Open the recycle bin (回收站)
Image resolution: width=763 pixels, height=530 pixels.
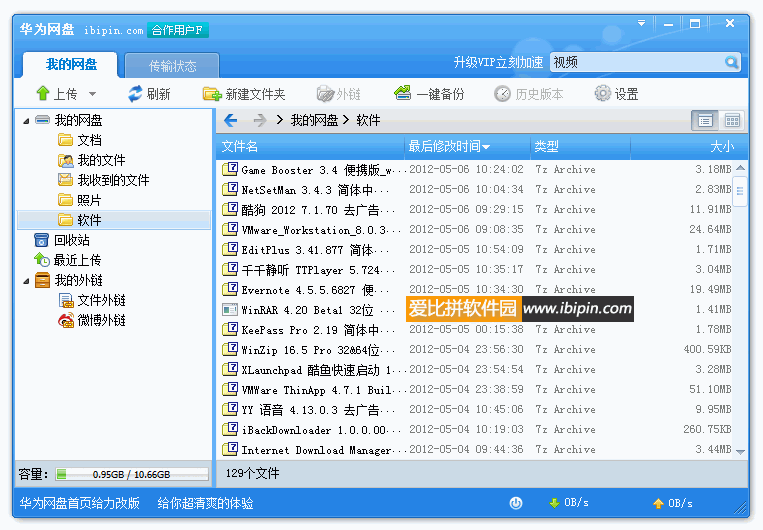click(62, 240)
